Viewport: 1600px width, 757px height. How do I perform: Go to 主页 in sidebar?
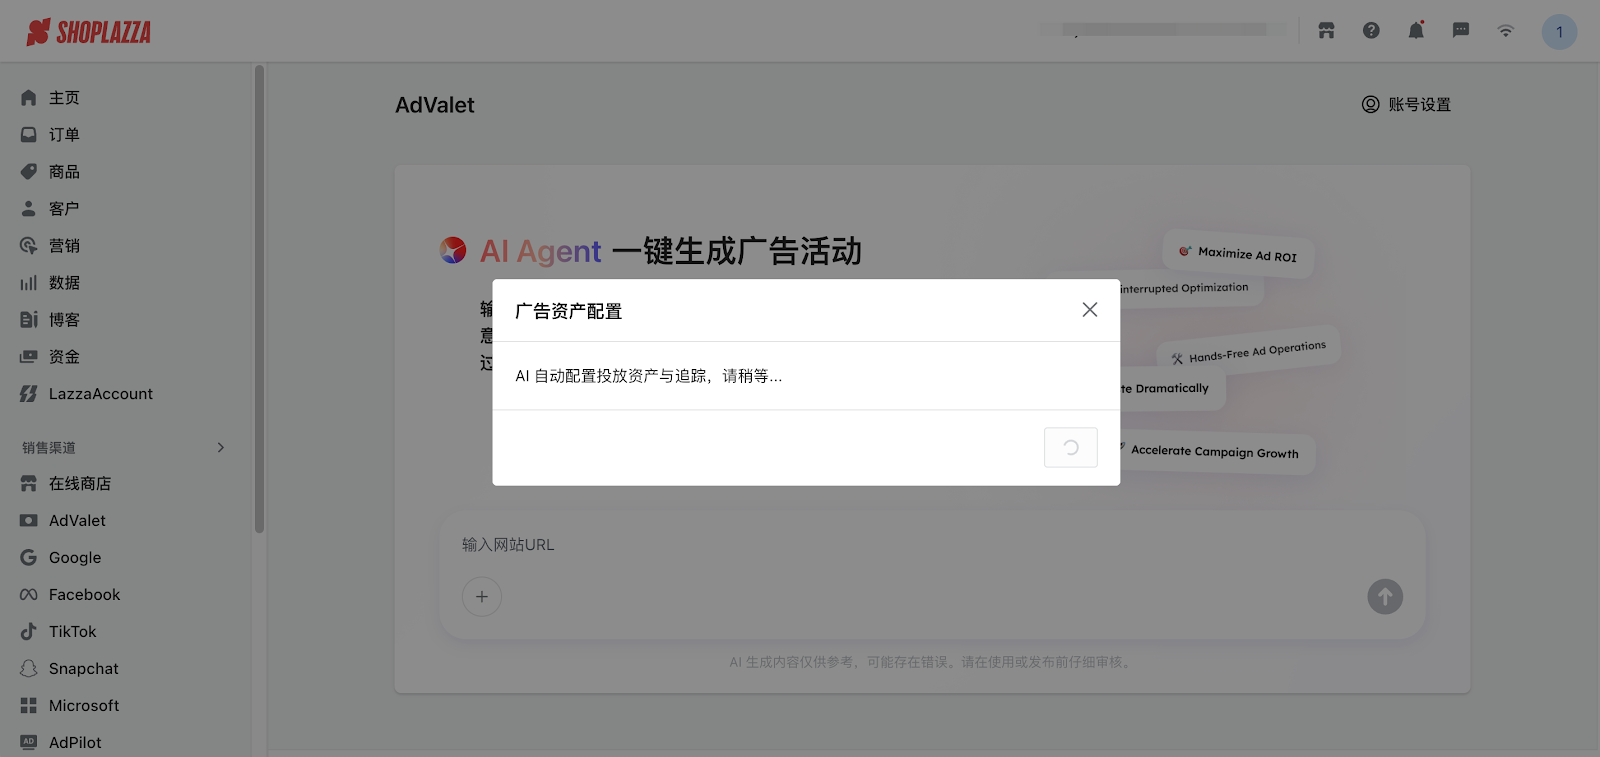click(x=64, y=98)
